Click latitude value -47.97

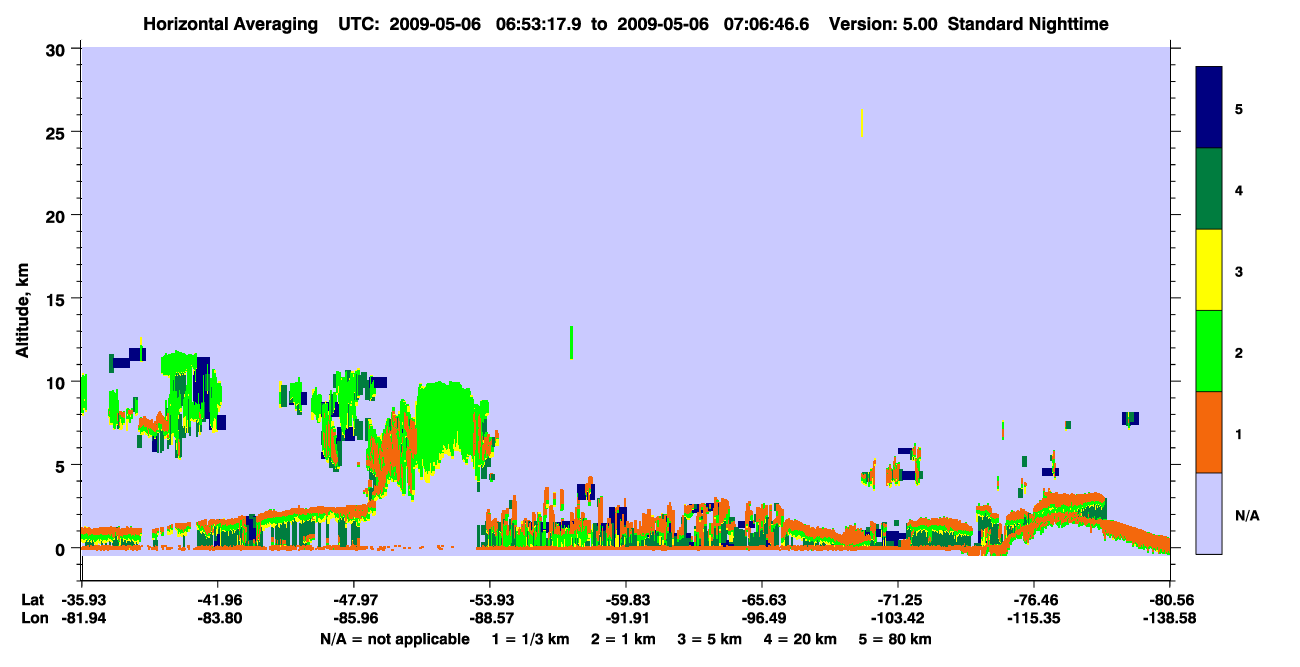353,600
